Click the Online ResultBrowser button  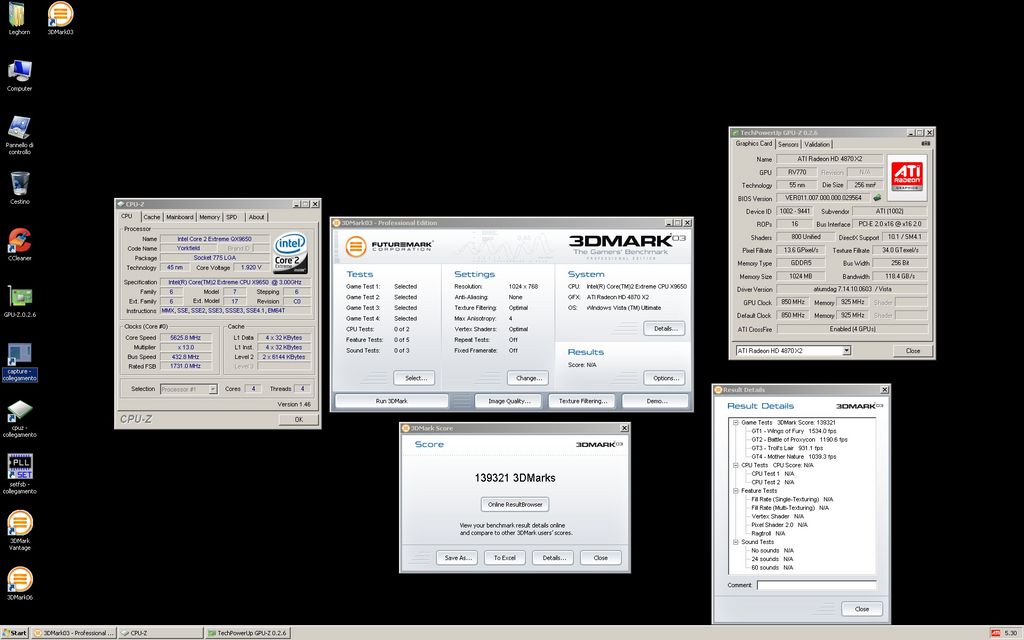coord(515,504)
